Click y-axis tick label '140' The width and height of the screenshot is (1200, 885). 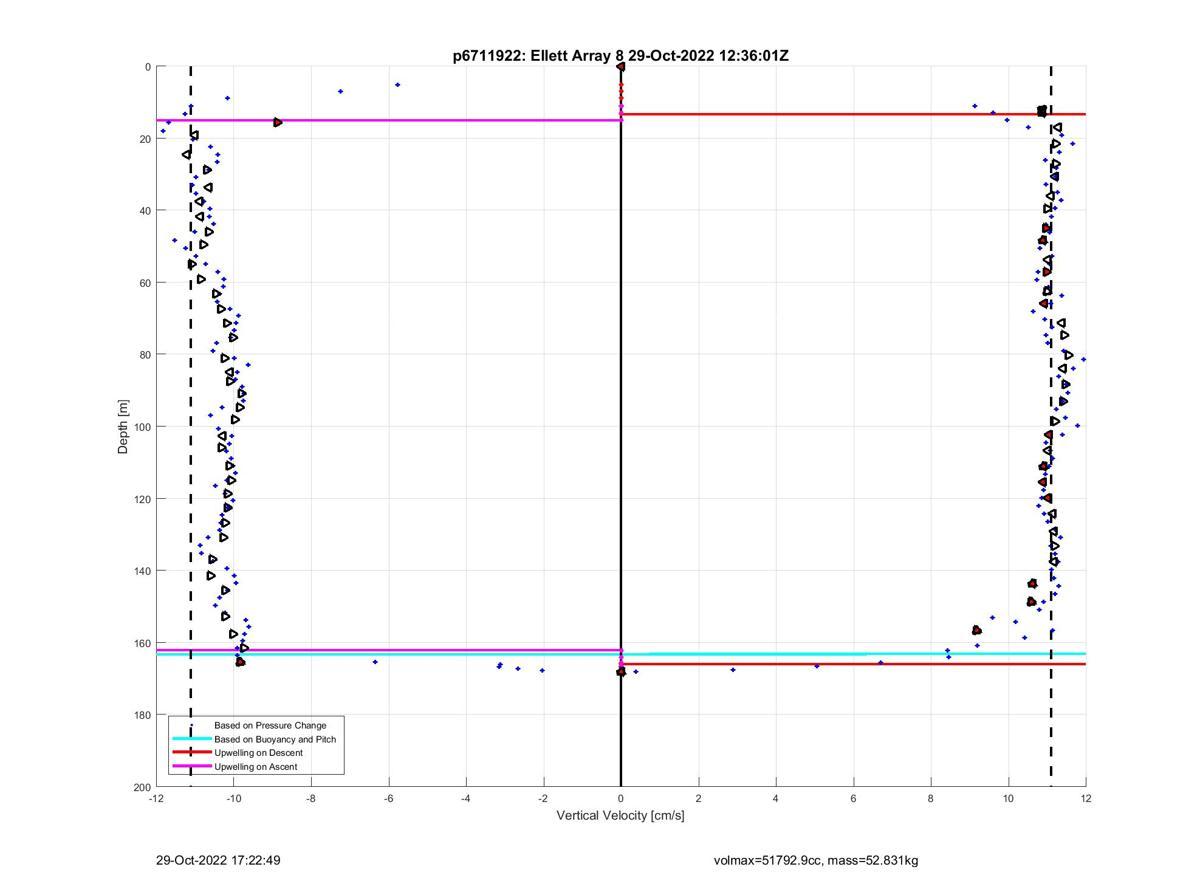tap(142, 571)
